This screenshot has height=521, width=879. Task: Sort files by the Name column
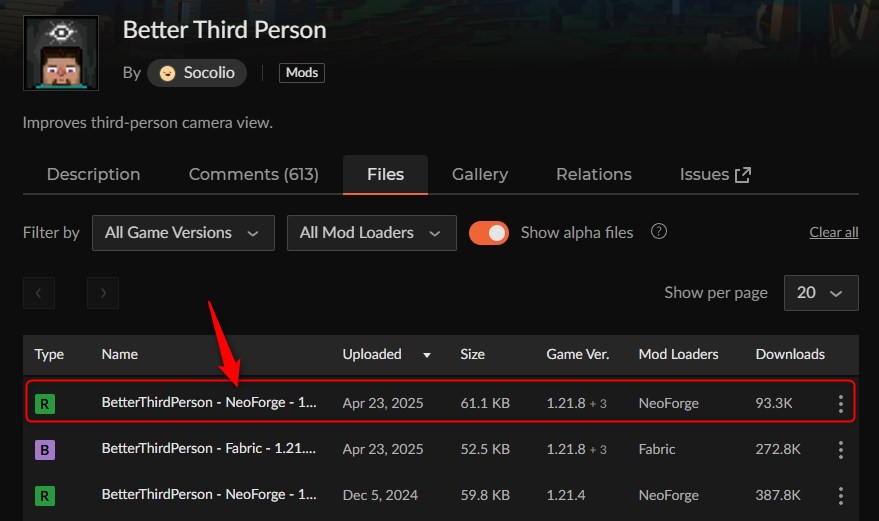pos(119,354)
